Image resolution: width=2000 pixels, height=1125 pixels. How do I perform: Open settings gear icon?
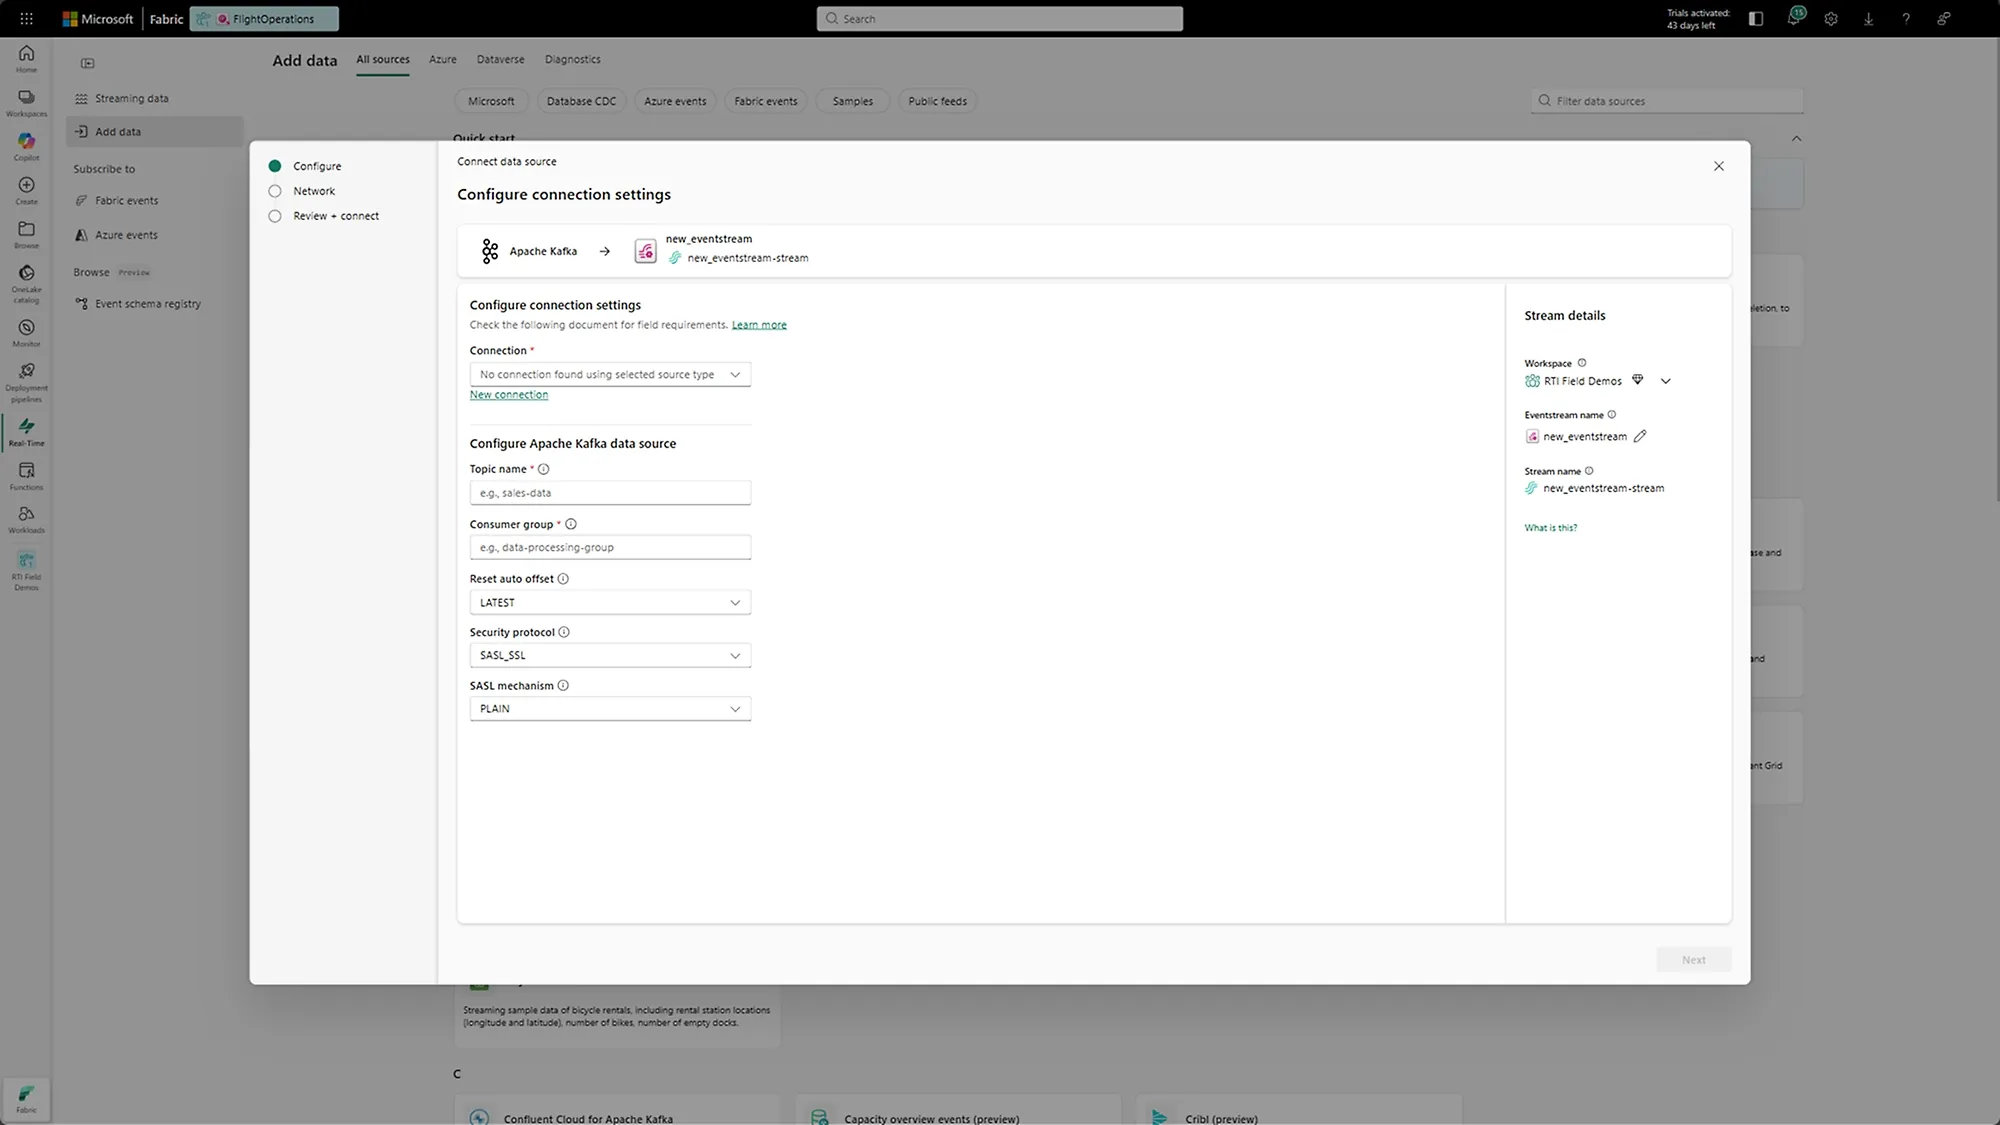(x=1831, y=18)
